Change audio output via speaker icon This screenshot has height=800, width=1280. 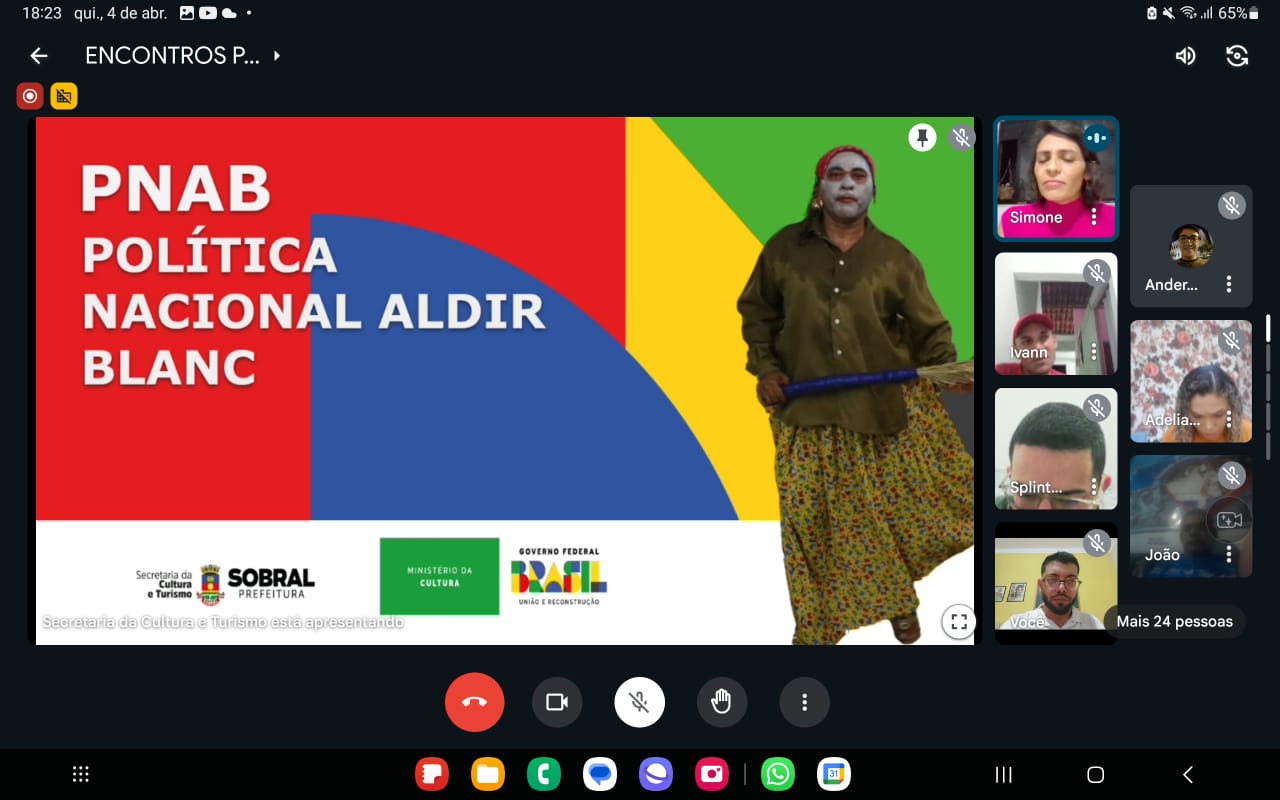pos(1185,56)
